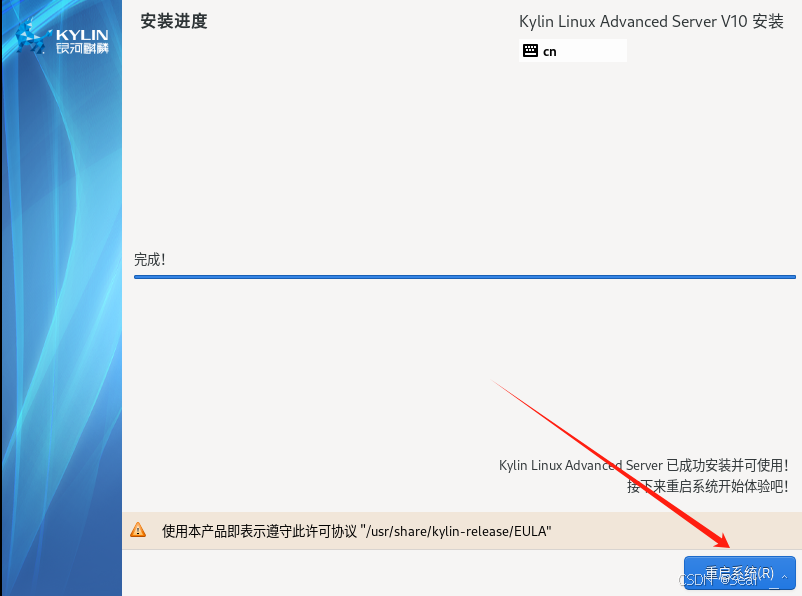The width and height of the screenshot is (802, 596).
Task: Open the cn keyboard layout selector
Action: [x=572, y=51]
